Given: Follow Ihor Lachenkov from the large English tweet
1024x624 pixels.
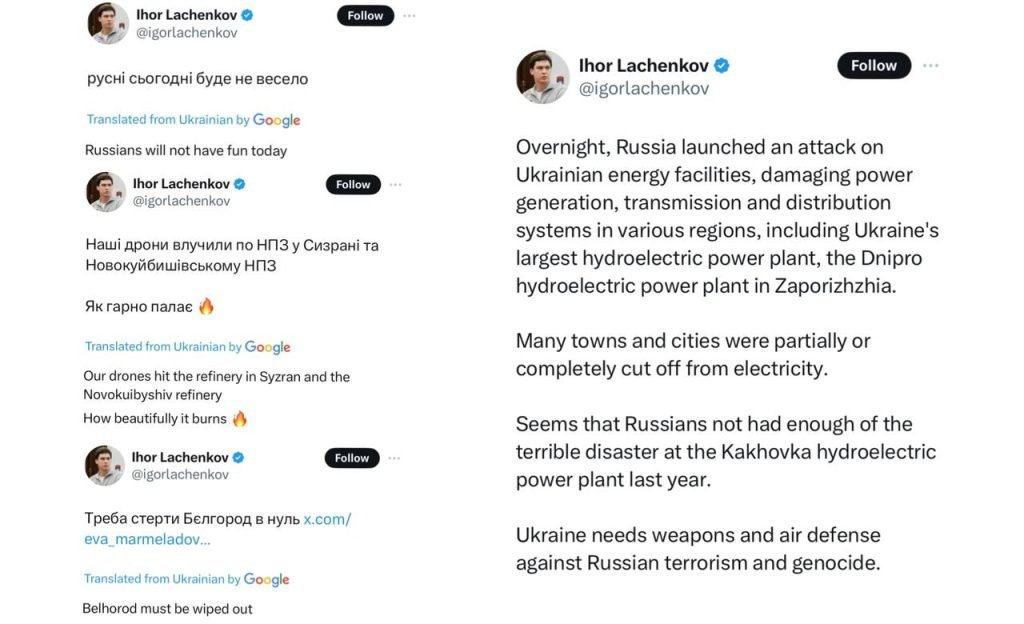Looking at the screenshot, I should click(x=873, y=66).
